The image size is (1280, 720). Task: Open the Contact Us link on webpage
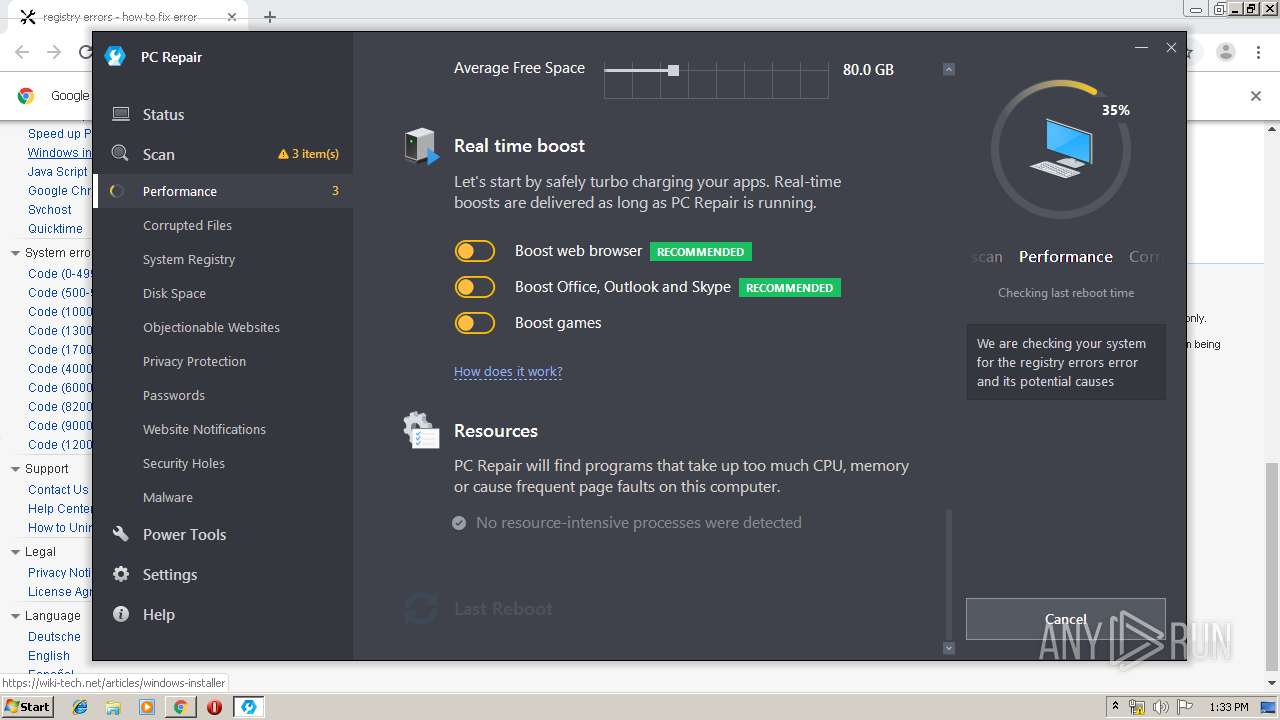[x=58, y=490]
